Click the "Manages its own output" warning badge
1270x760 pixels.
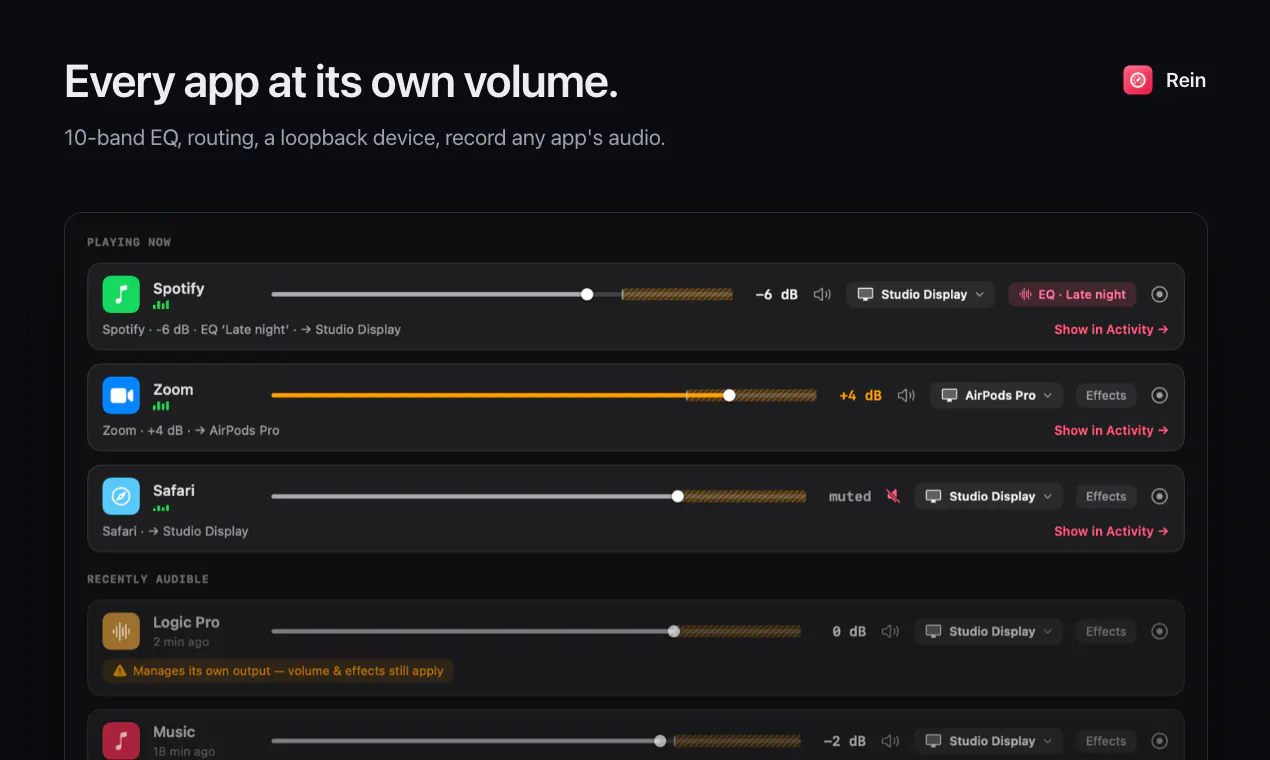[278, 671]
